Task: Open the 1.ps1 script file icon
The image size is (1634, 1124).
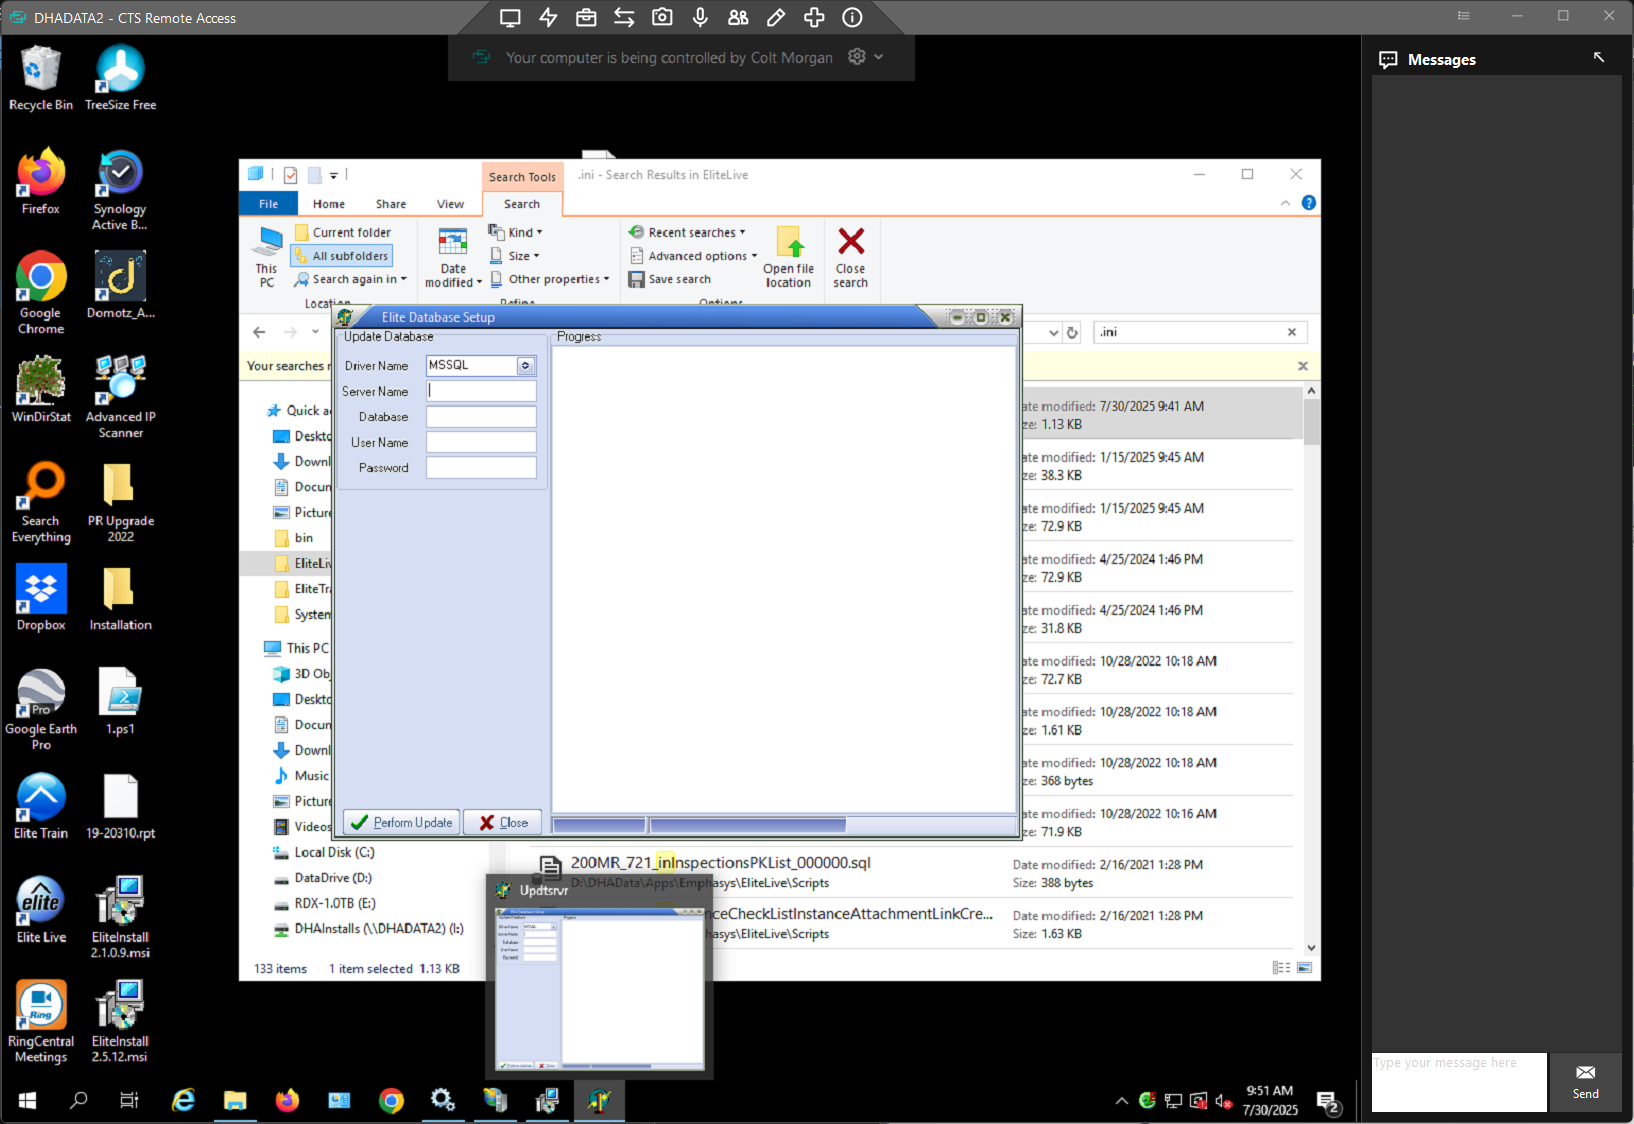Action: coord(120,701)
